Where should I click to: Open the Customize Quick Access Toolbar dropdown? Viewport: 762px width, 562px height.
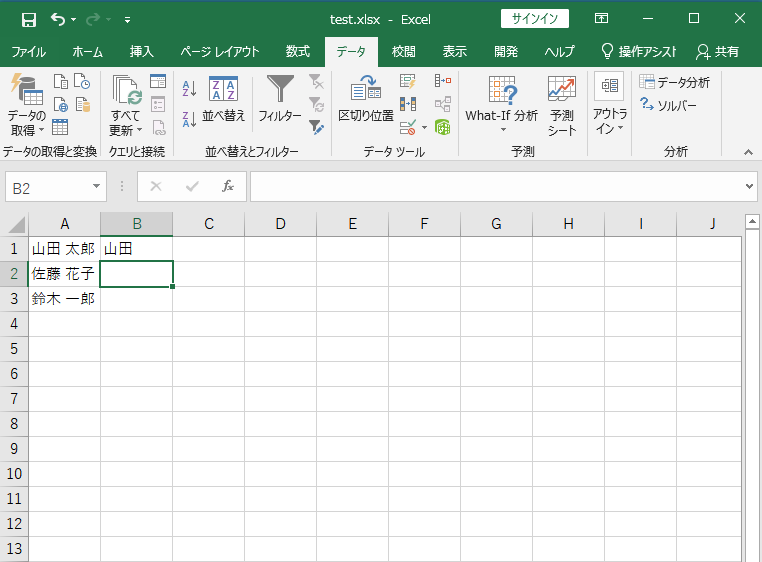click(x=127, y=19)
